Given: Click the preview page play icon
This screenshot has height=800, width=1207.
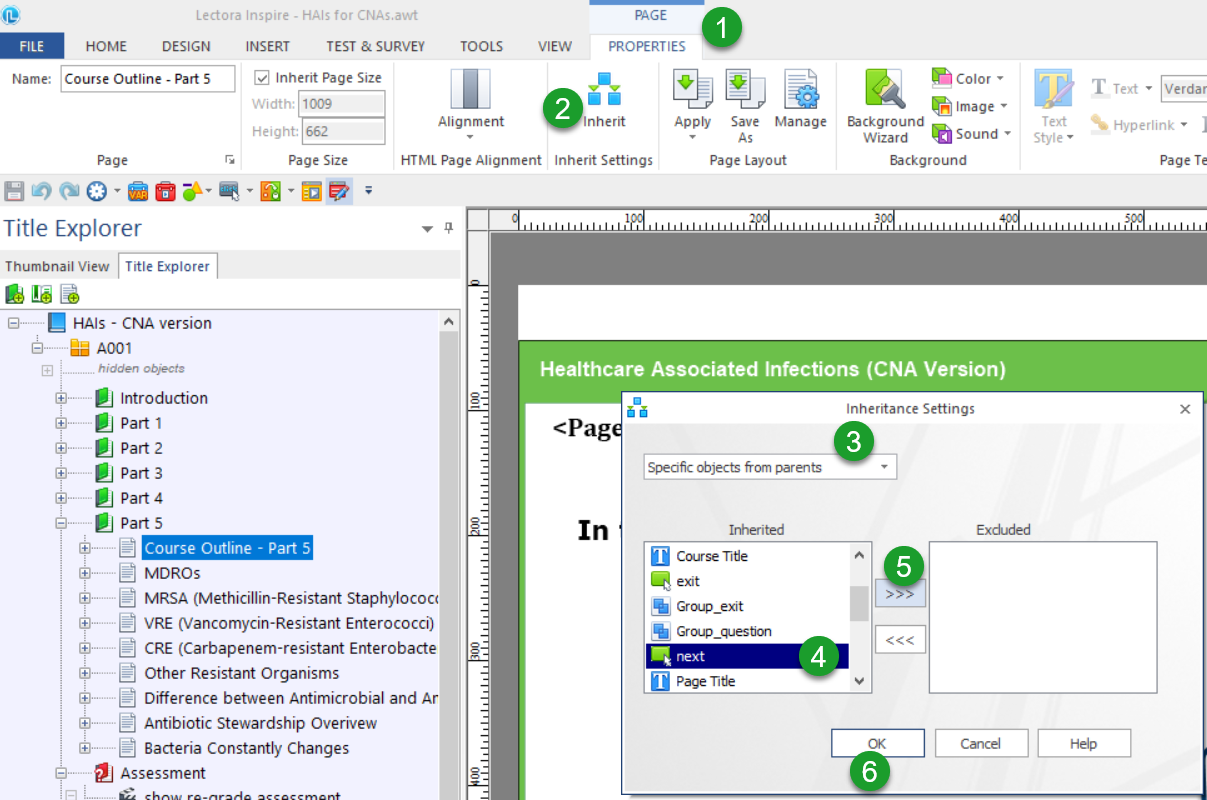Looking at the screenshot, I should [311, 190].
